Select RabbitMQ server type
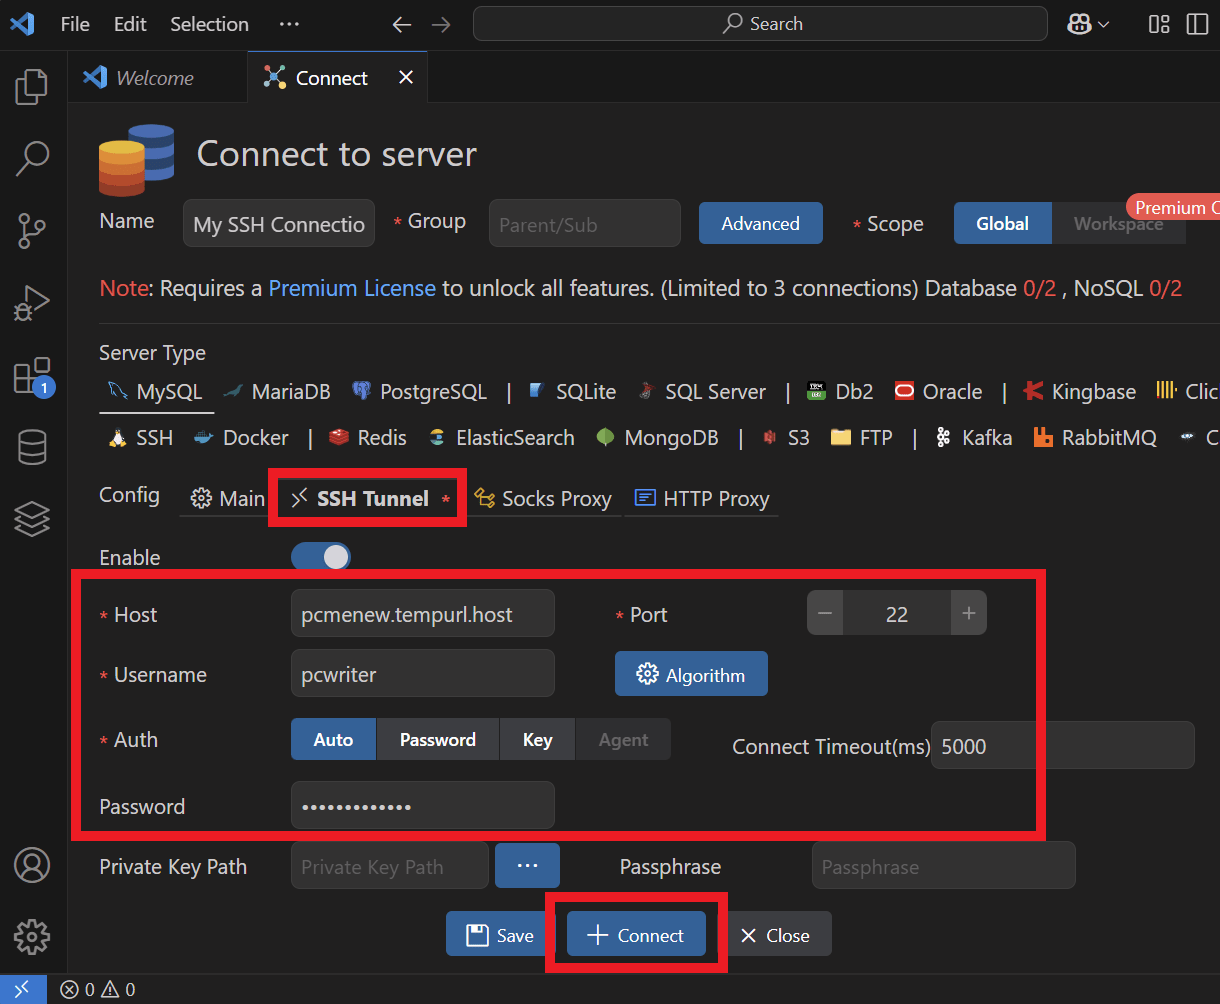The height and width of the screenshot is (1004, 1220). [x=1095, y=438]
